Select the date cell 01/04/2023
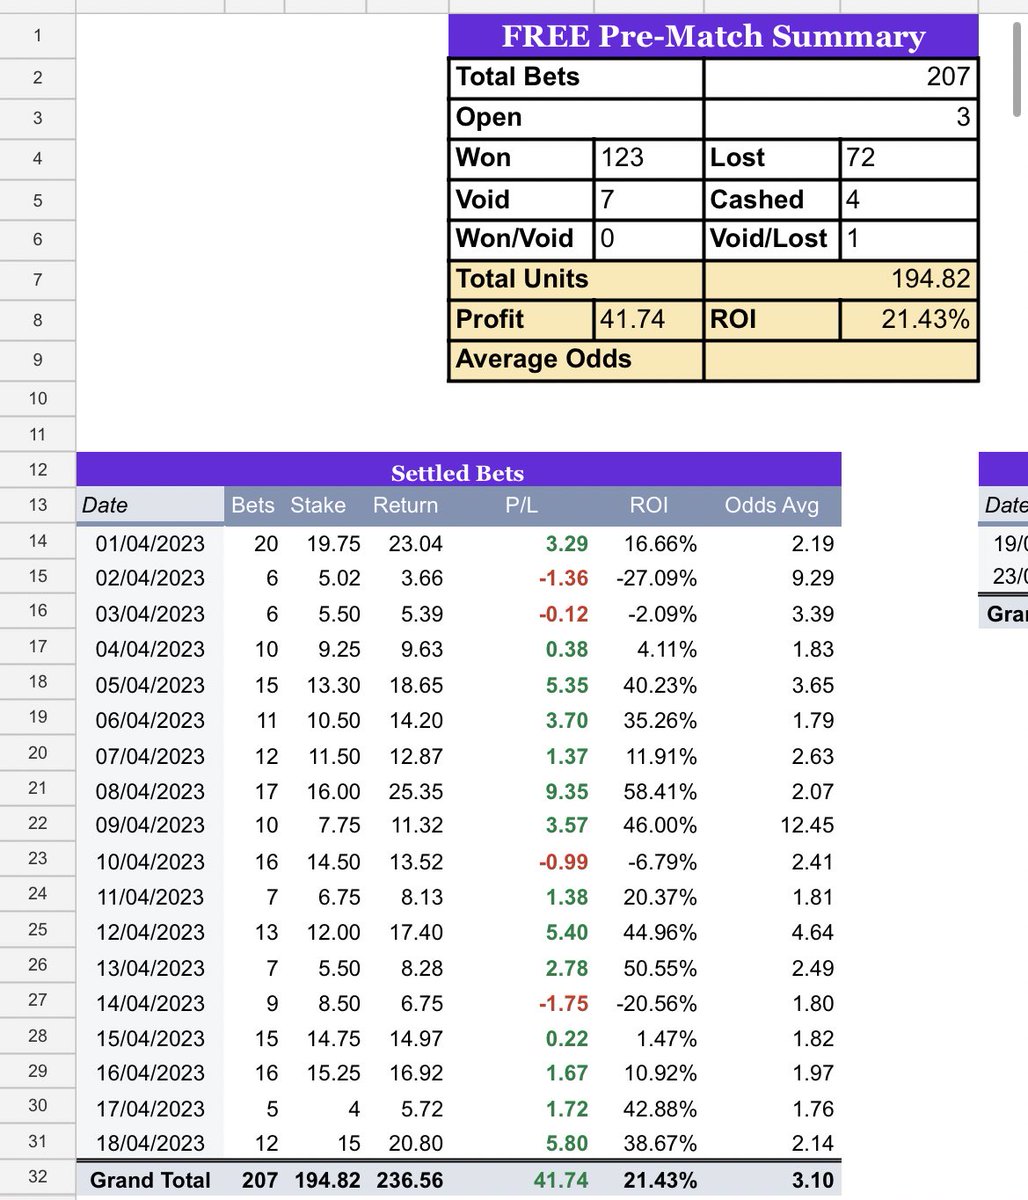1028x1200 pixels. pyautogui.click(x=150, y=544)
